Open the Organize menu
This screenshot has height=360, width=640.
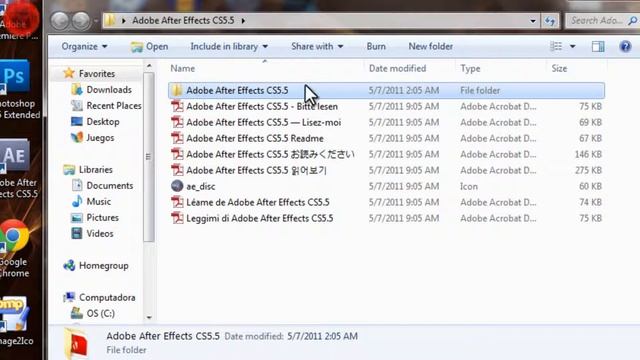tap(84, 47)
